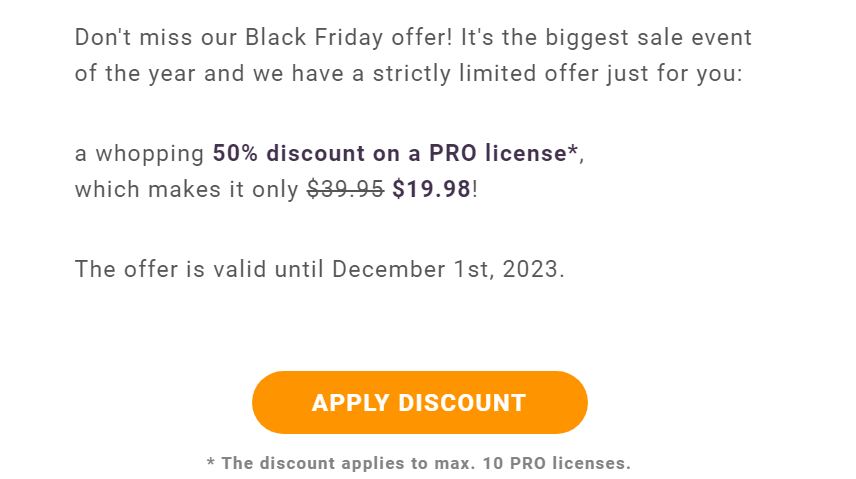Click the word 'whopping'
Screen dimensions: 856x479
pos(150,155)
